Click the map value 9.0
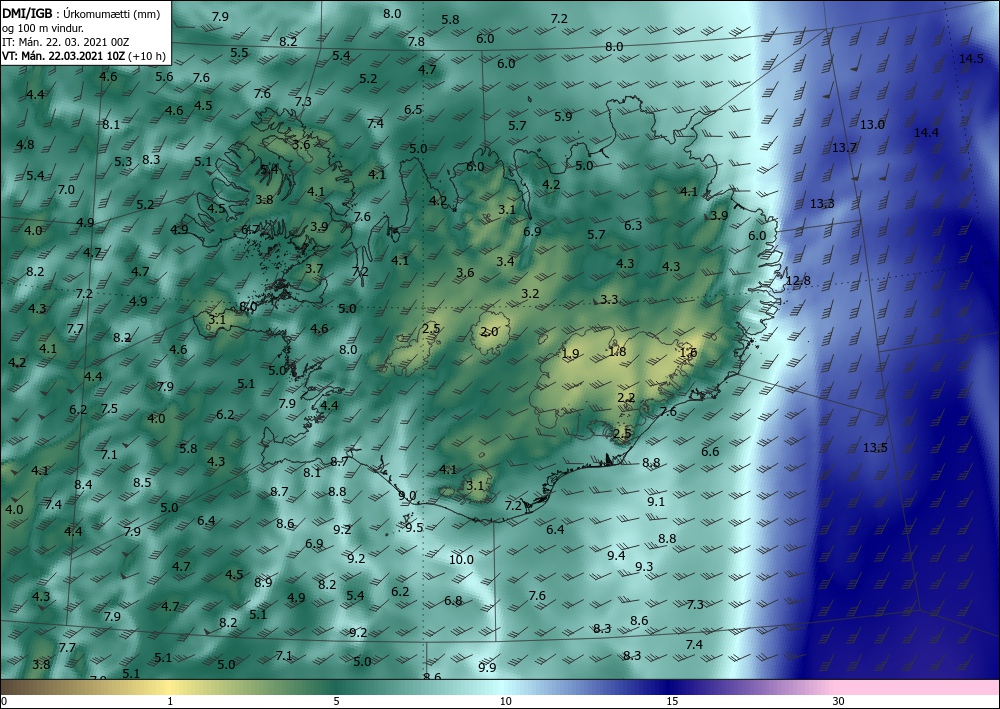 407,495
